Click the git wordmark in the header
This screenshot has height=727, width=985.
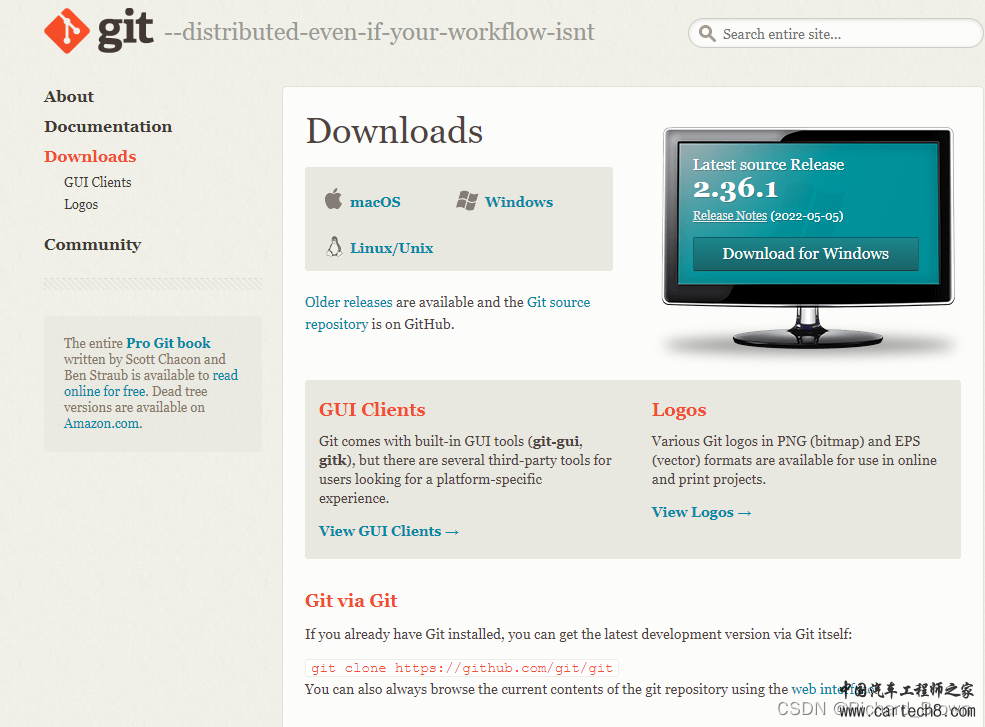(126, 30)
